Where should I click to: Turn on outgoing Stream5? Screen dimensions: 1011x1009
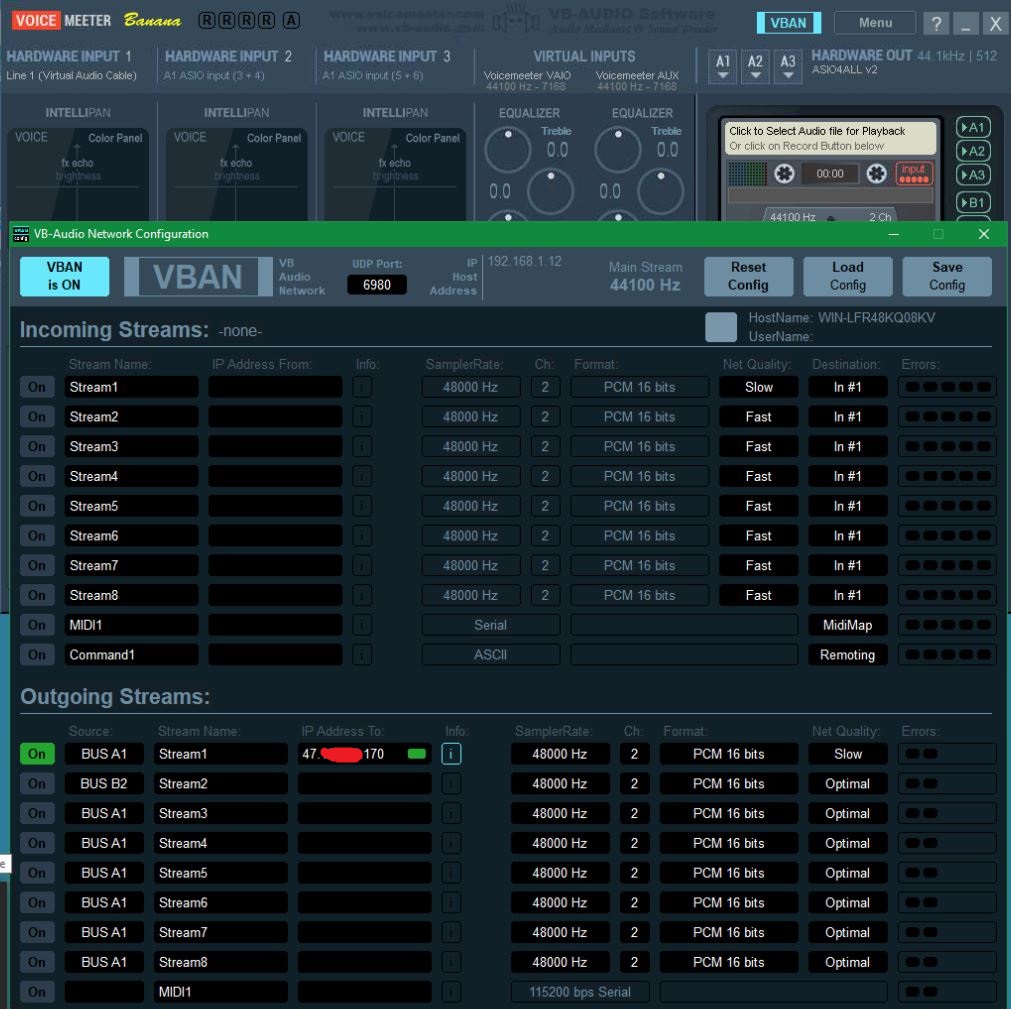(37, 872)
